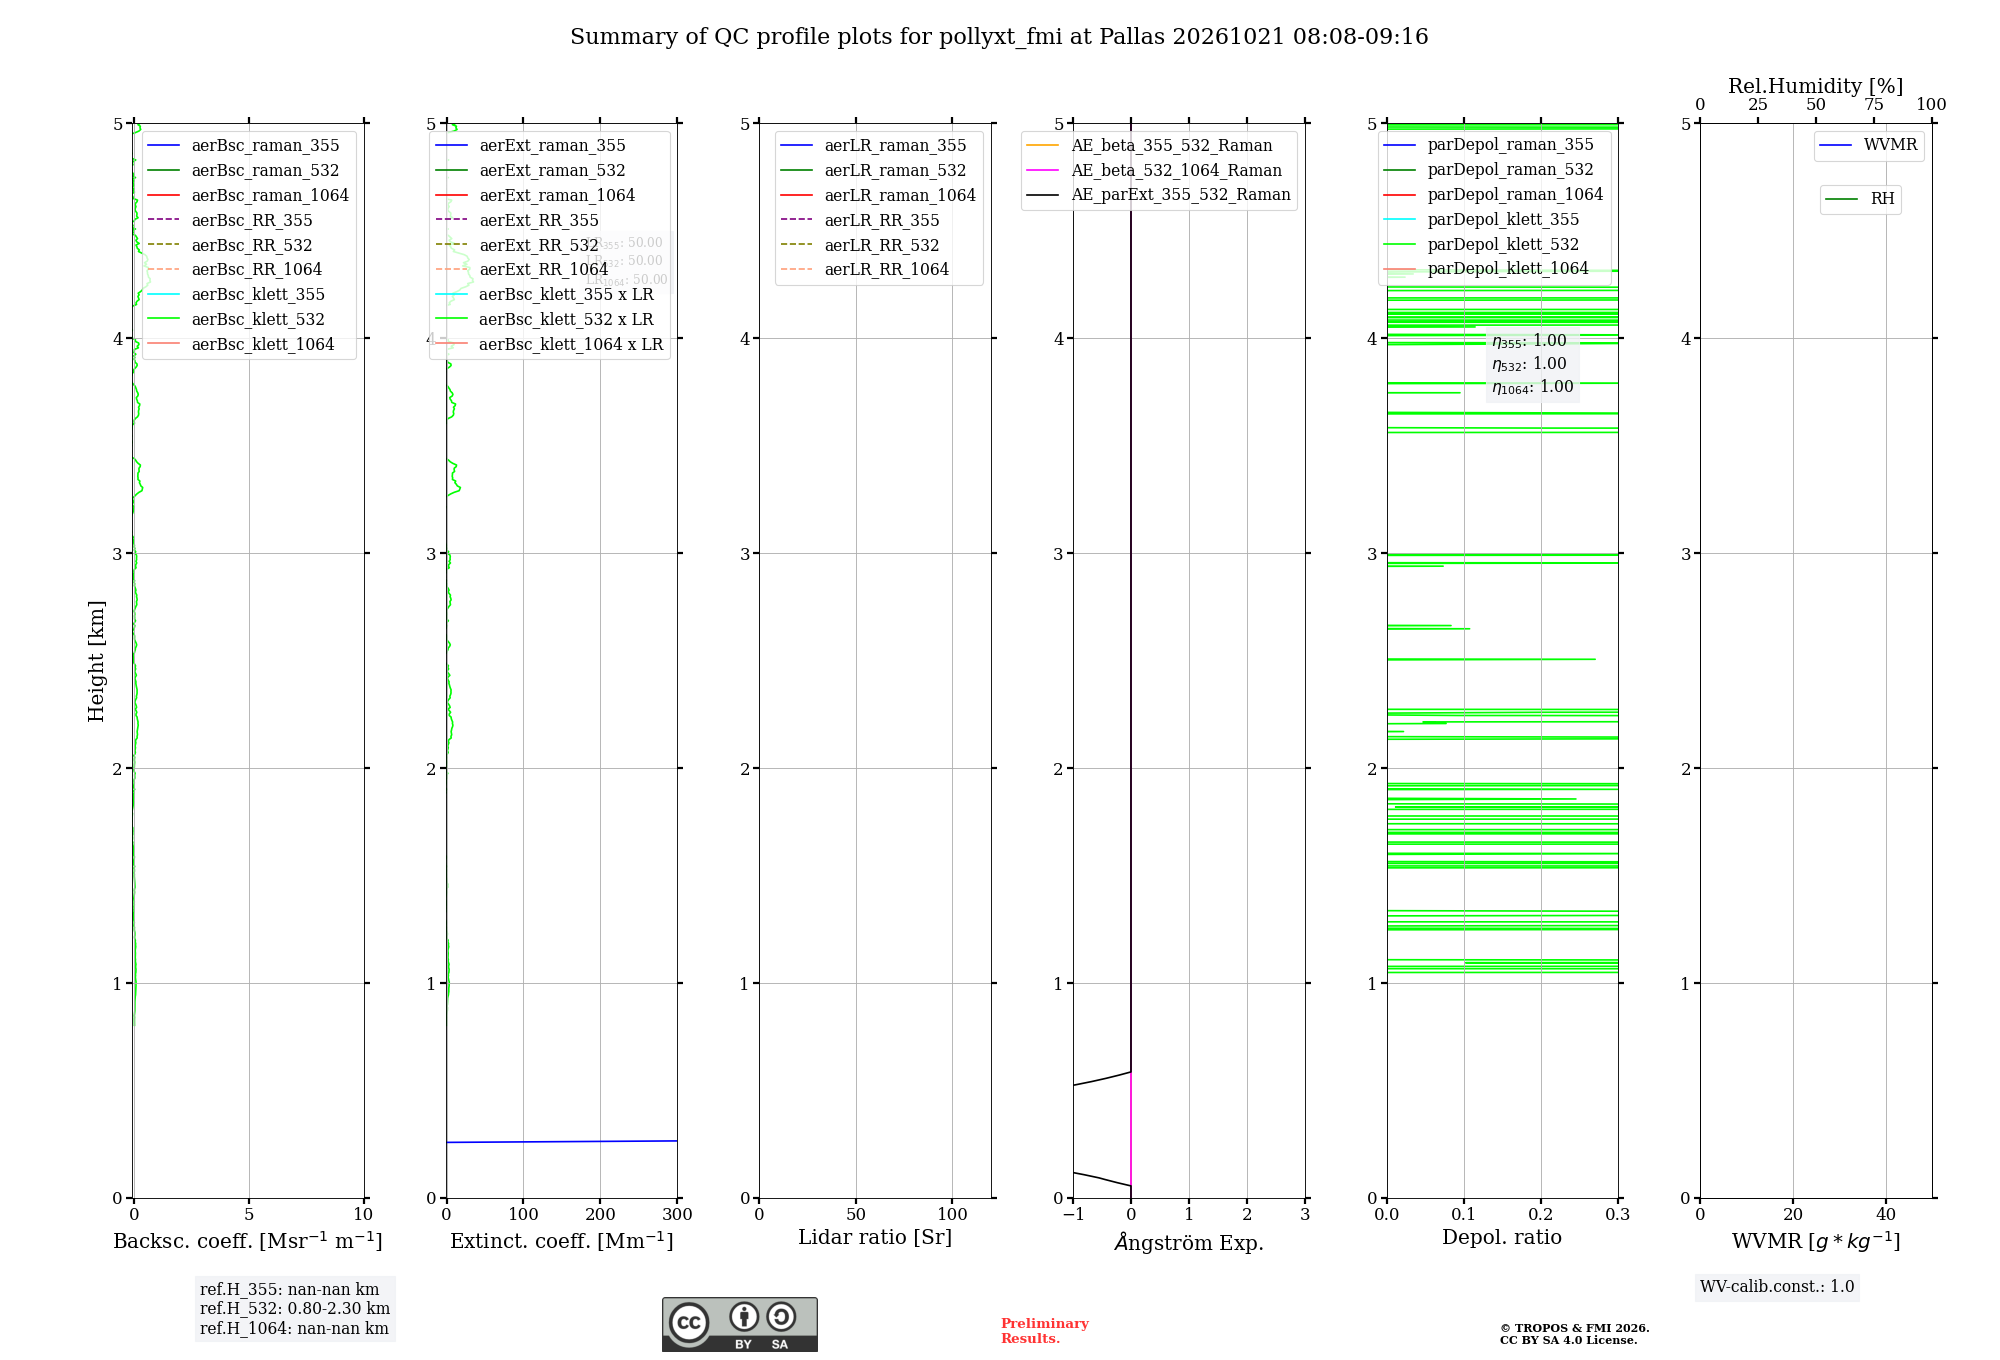2000x1360 pixels.
Task: Click the 'η1064: 1.00' annotation
Action: point(1533,387)
